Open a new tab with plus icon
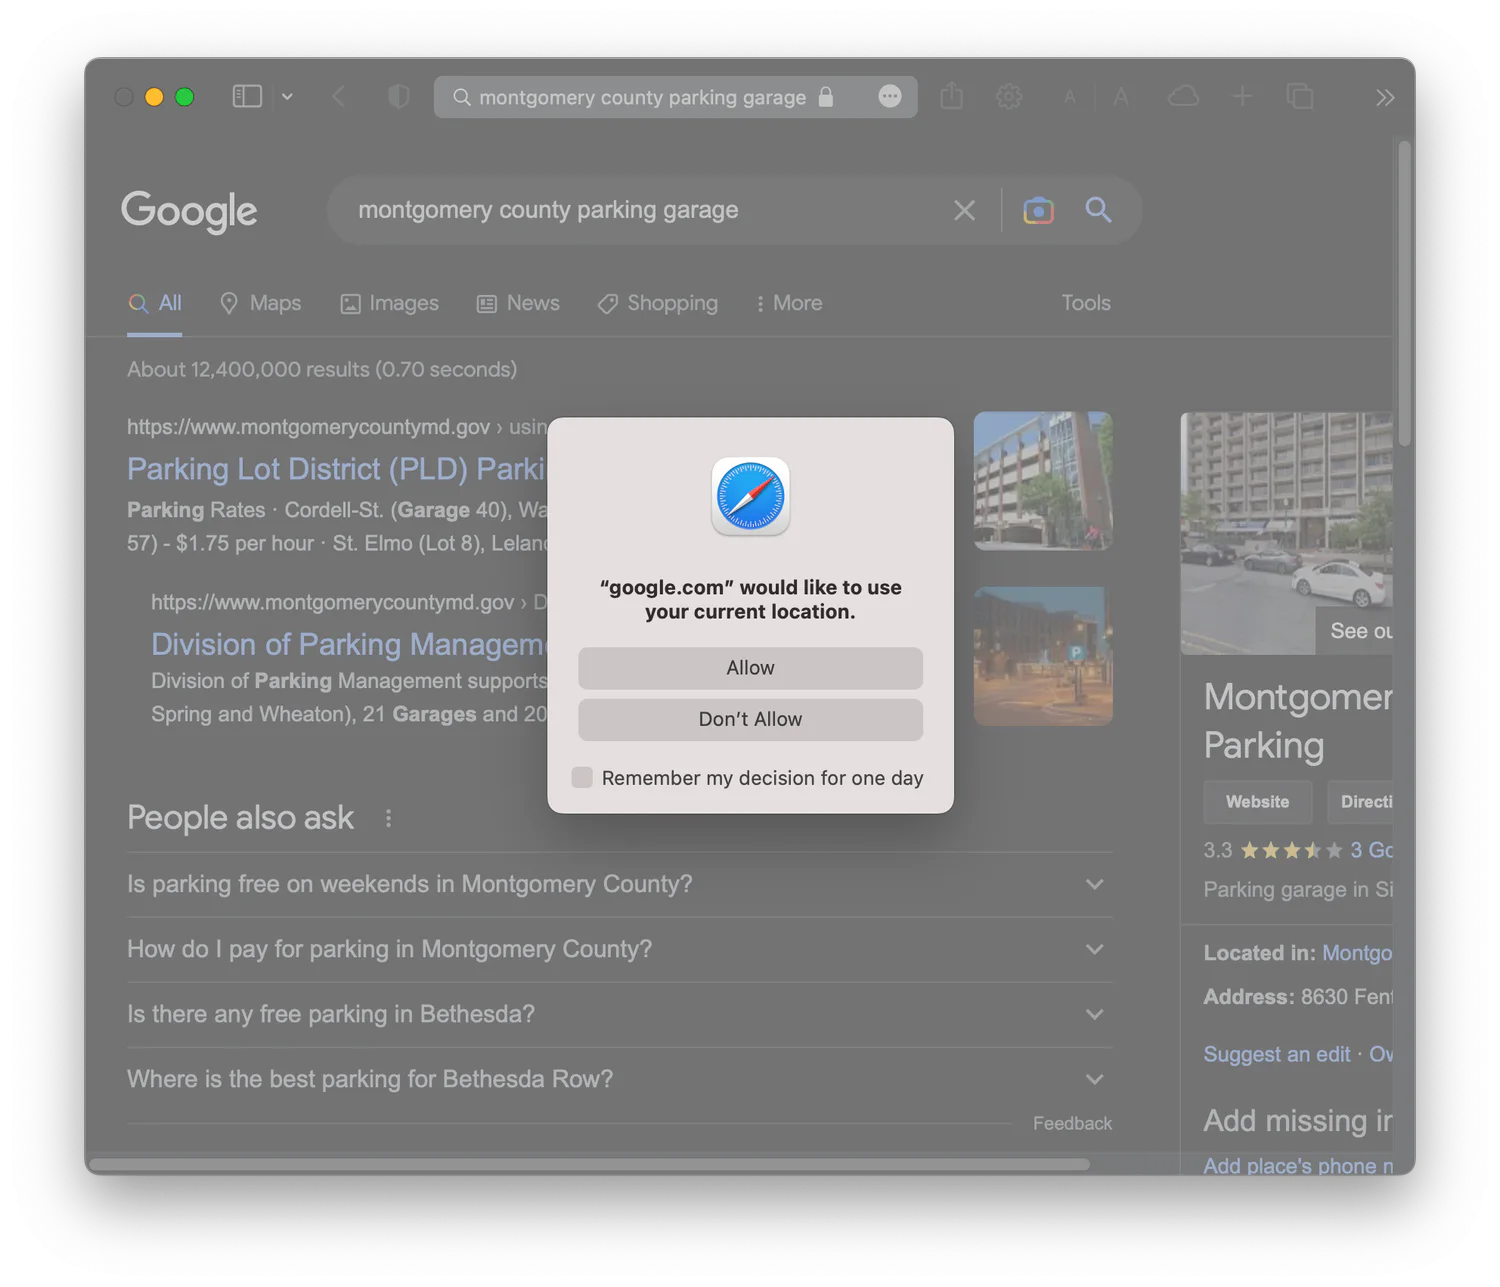1500x1287 pixels. click(1242, 96)
